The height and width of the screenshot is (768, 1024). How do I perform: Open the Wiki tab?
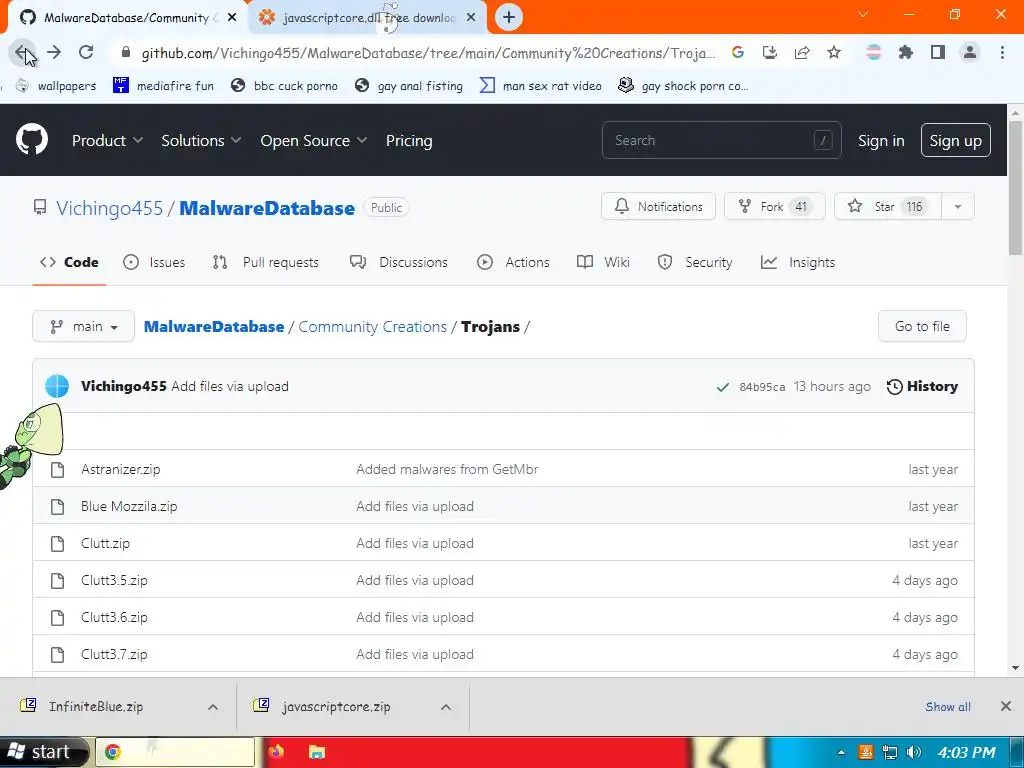coord(603,263)
